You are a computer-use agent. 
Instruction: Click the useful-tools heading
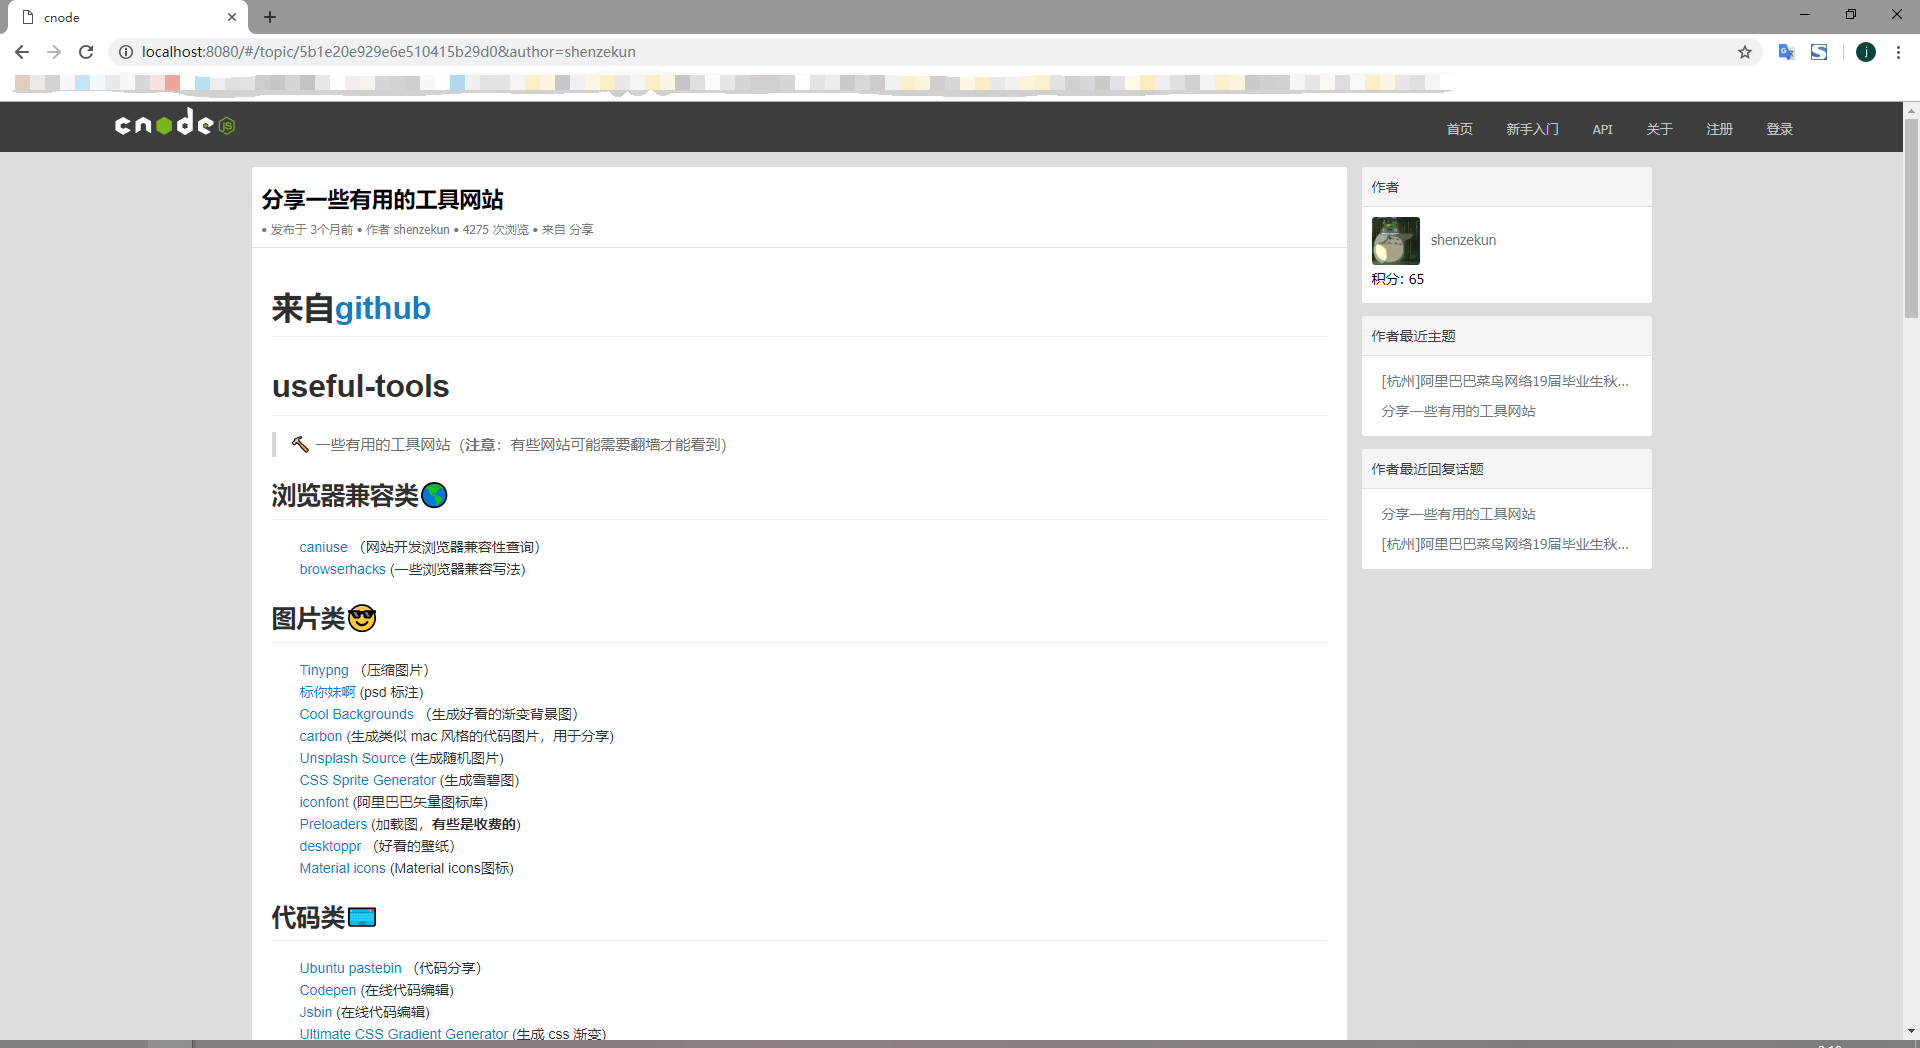point(360,386)
